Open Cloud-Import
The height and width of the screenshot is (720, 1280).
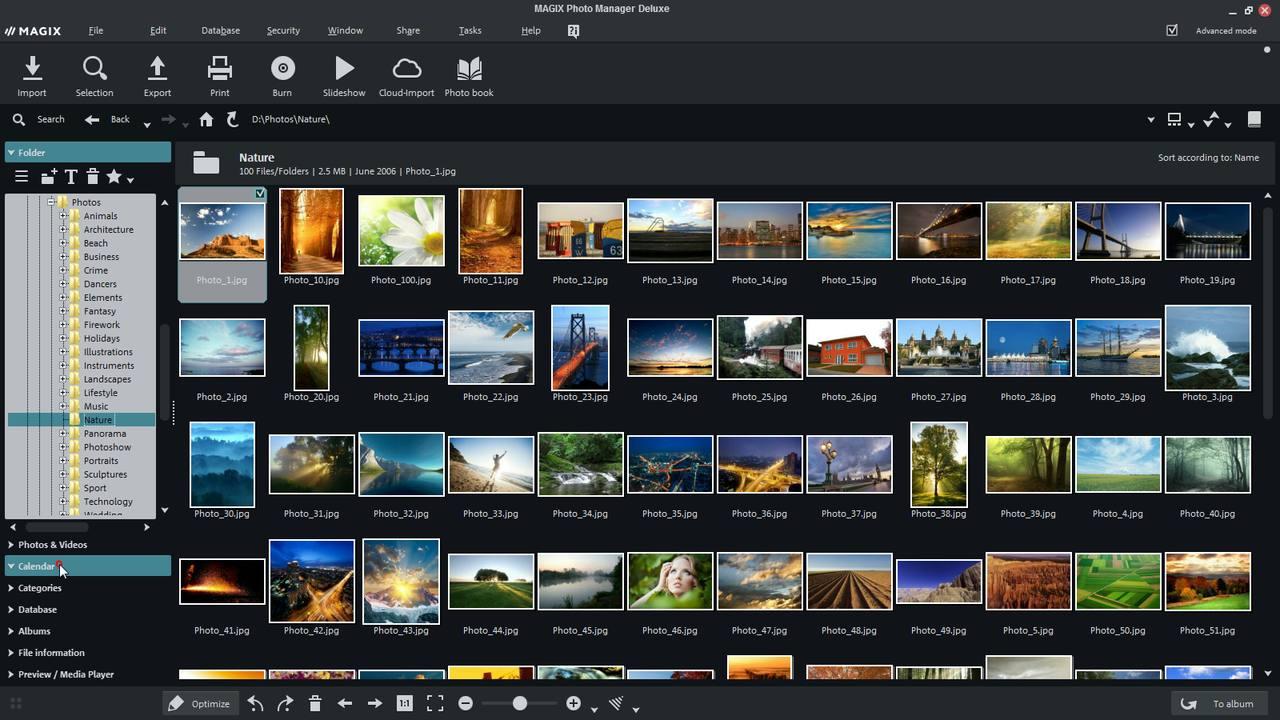coord(406,77)
